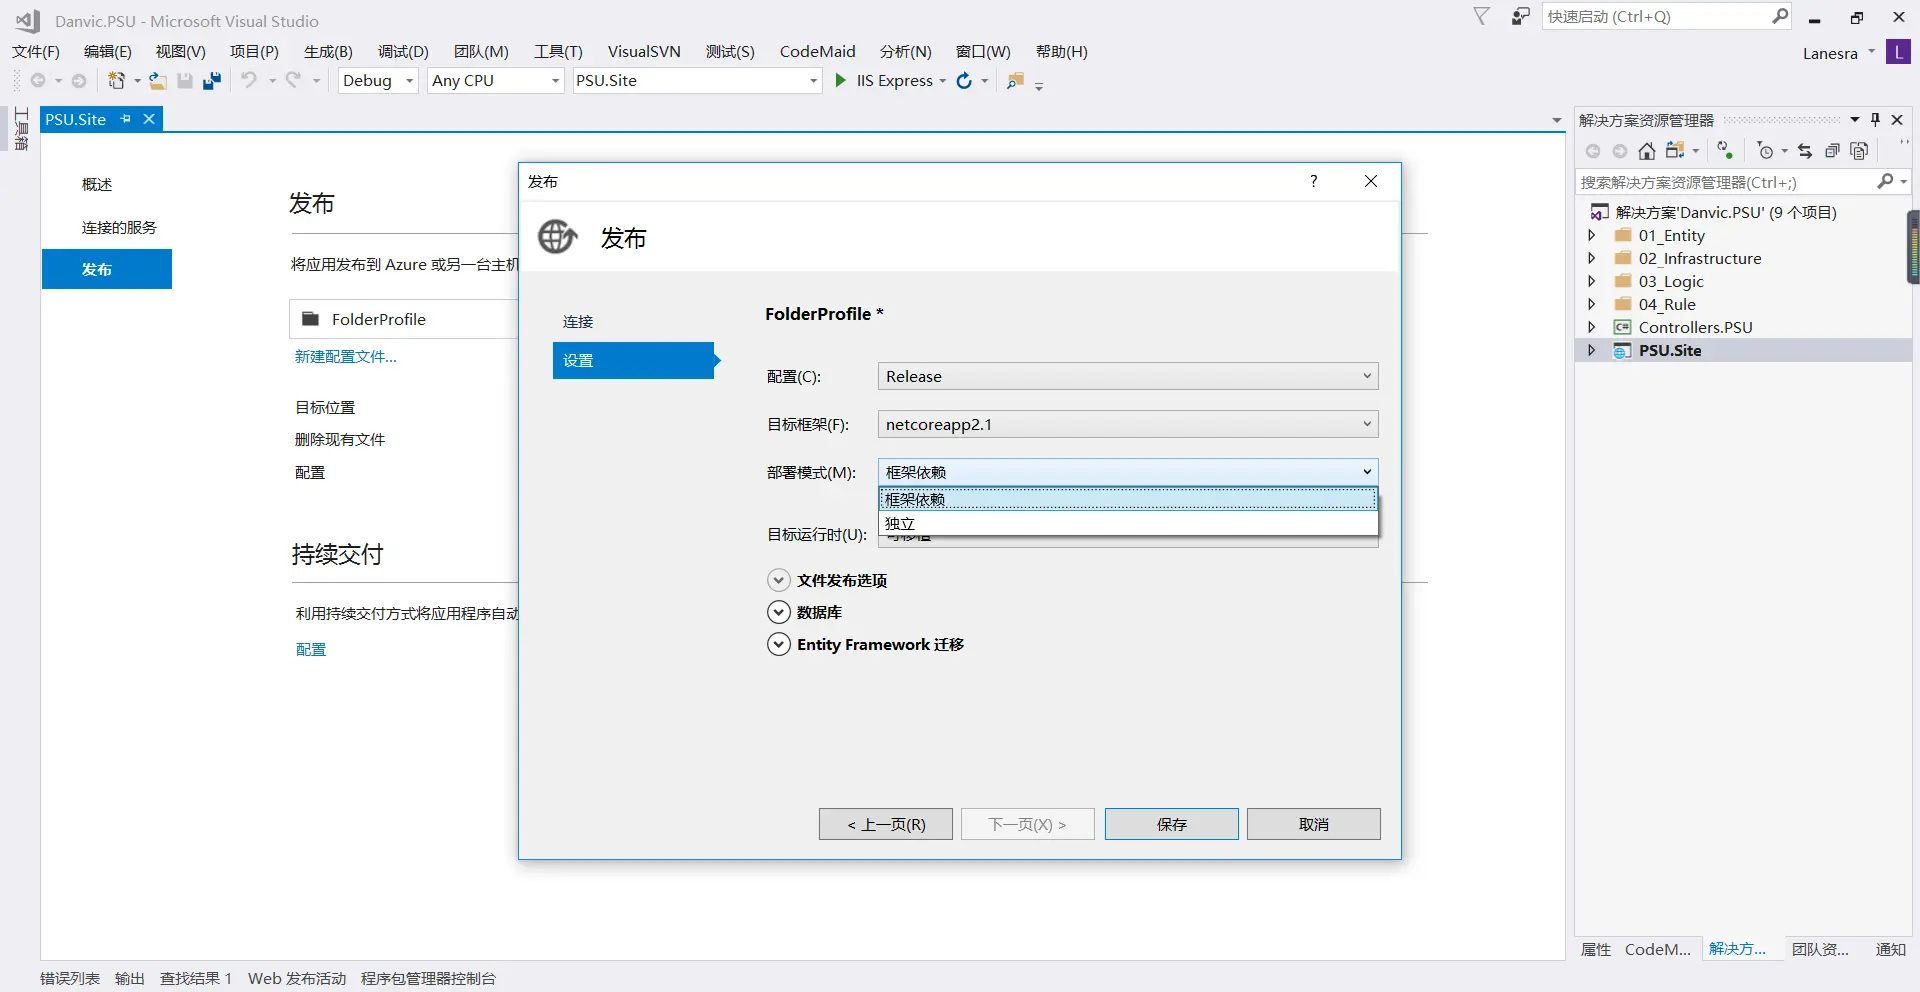
Task: Expand the 03_Logic folder node
Action: pyautogui.click(x=1592, y=282)
